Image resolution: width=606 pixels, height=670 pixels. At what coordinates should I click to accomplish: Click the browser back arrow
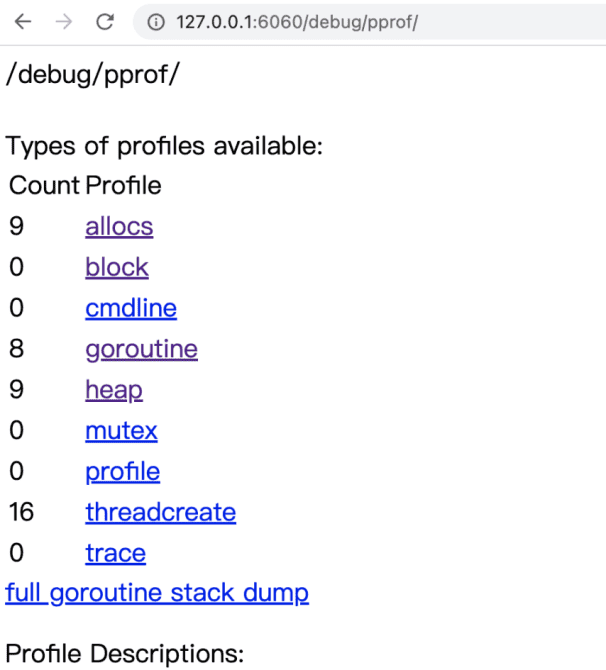click(22, 22)
